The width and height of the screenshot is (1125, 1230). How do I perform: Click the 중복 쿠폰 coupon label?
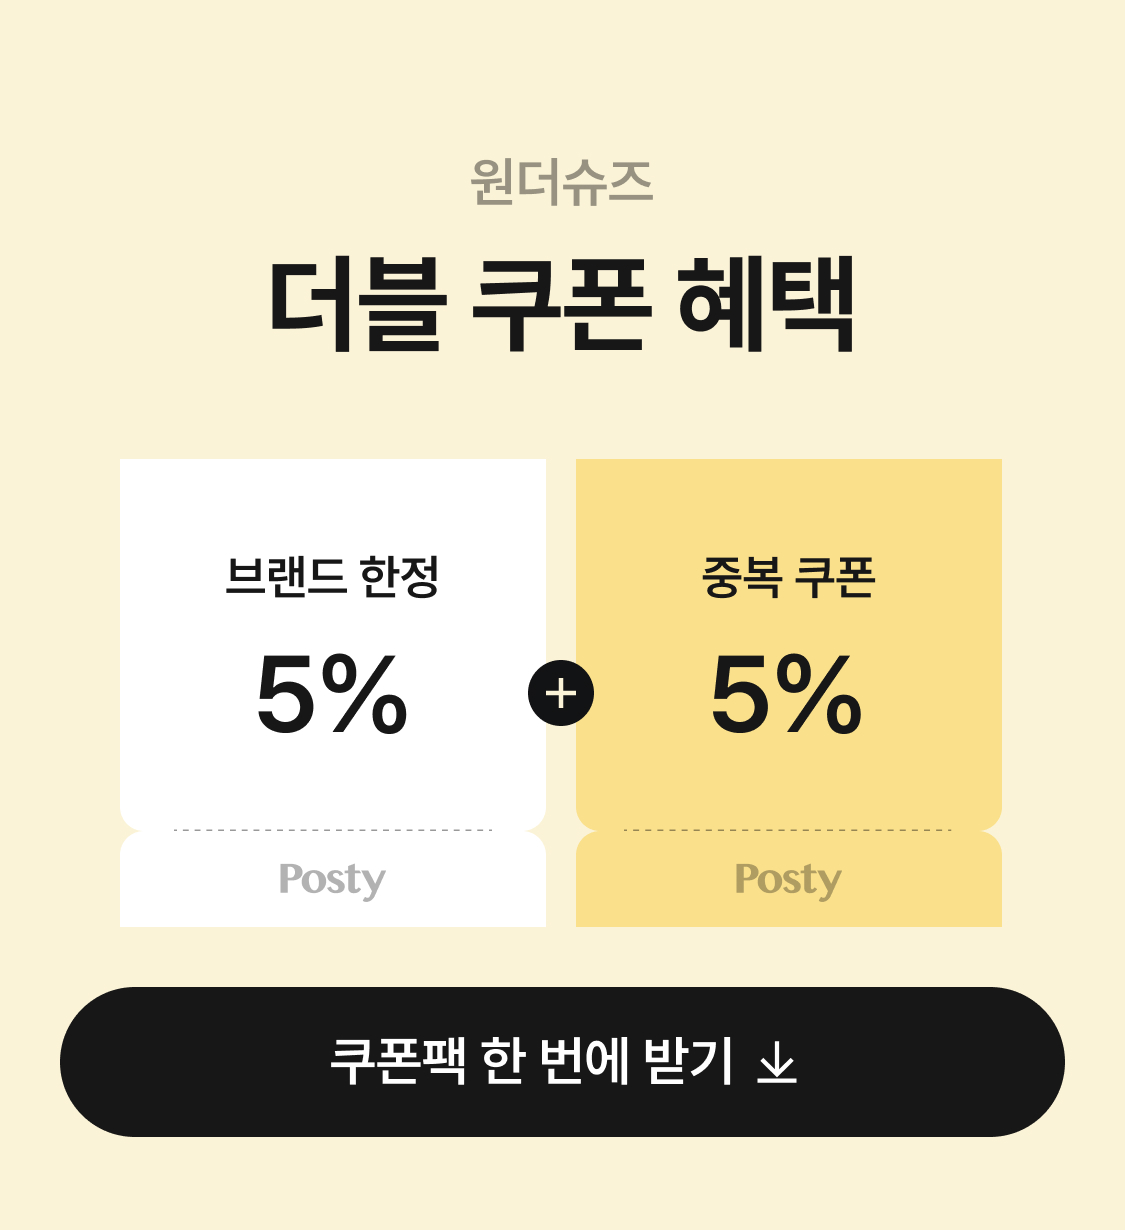(788, 577)
